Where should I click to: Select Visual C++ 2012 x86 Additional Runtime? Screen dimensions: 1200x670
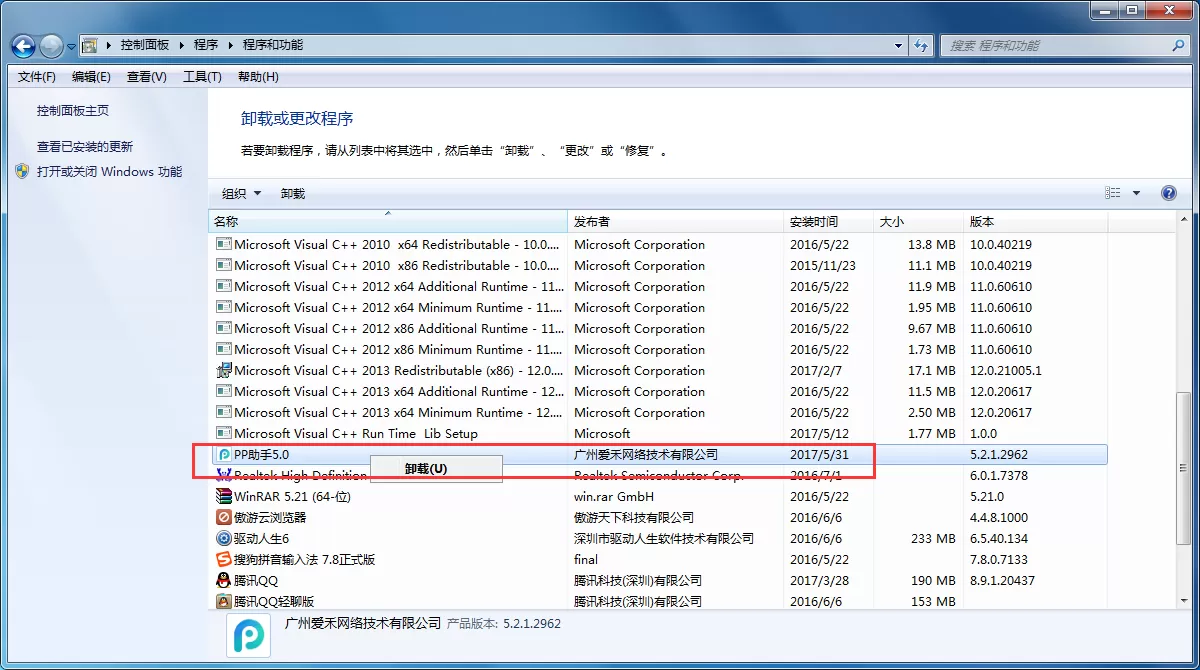coord(399,328)
